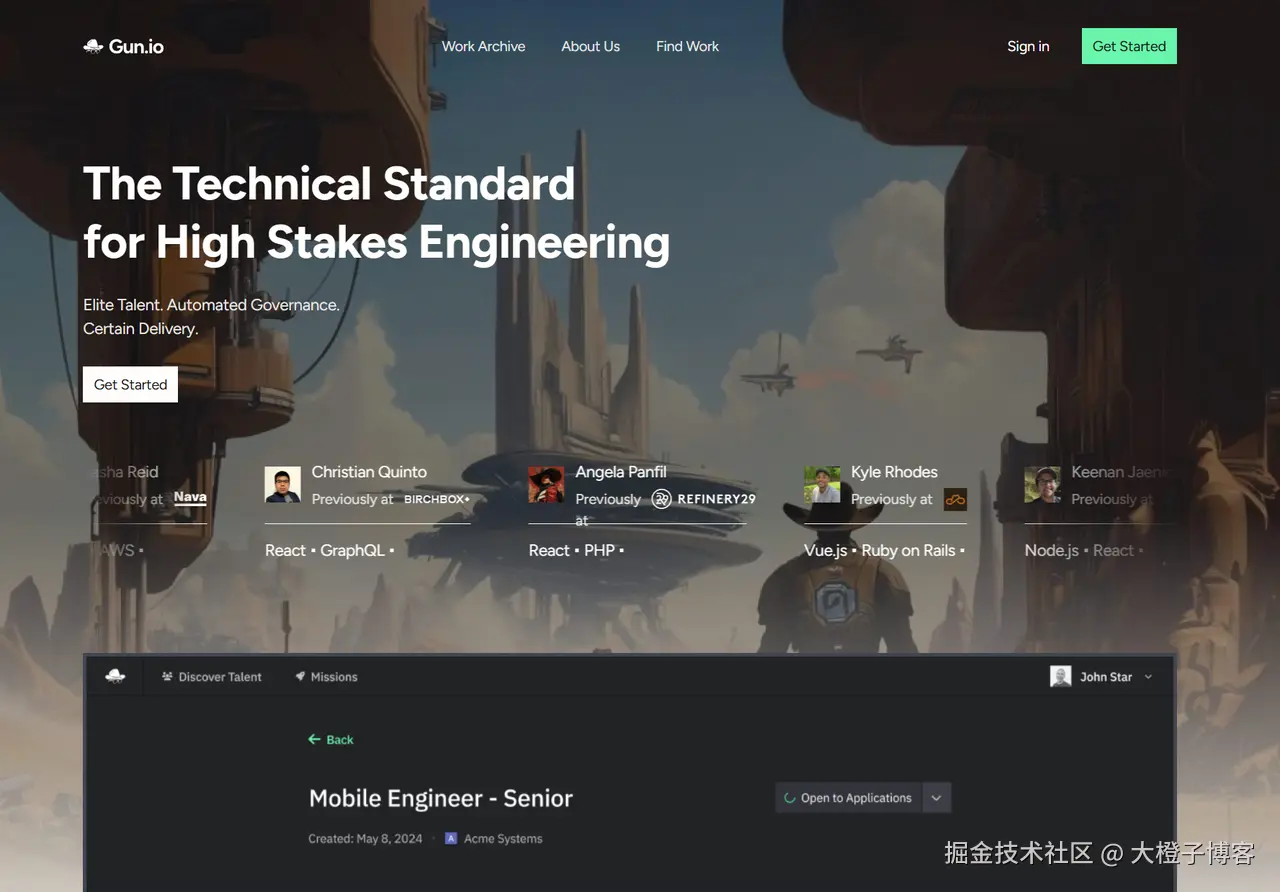This screenshot has height=892, width=1280.
Task: Open the Find Work nav link
Action: pyautogui.click(x=687, y=46)
